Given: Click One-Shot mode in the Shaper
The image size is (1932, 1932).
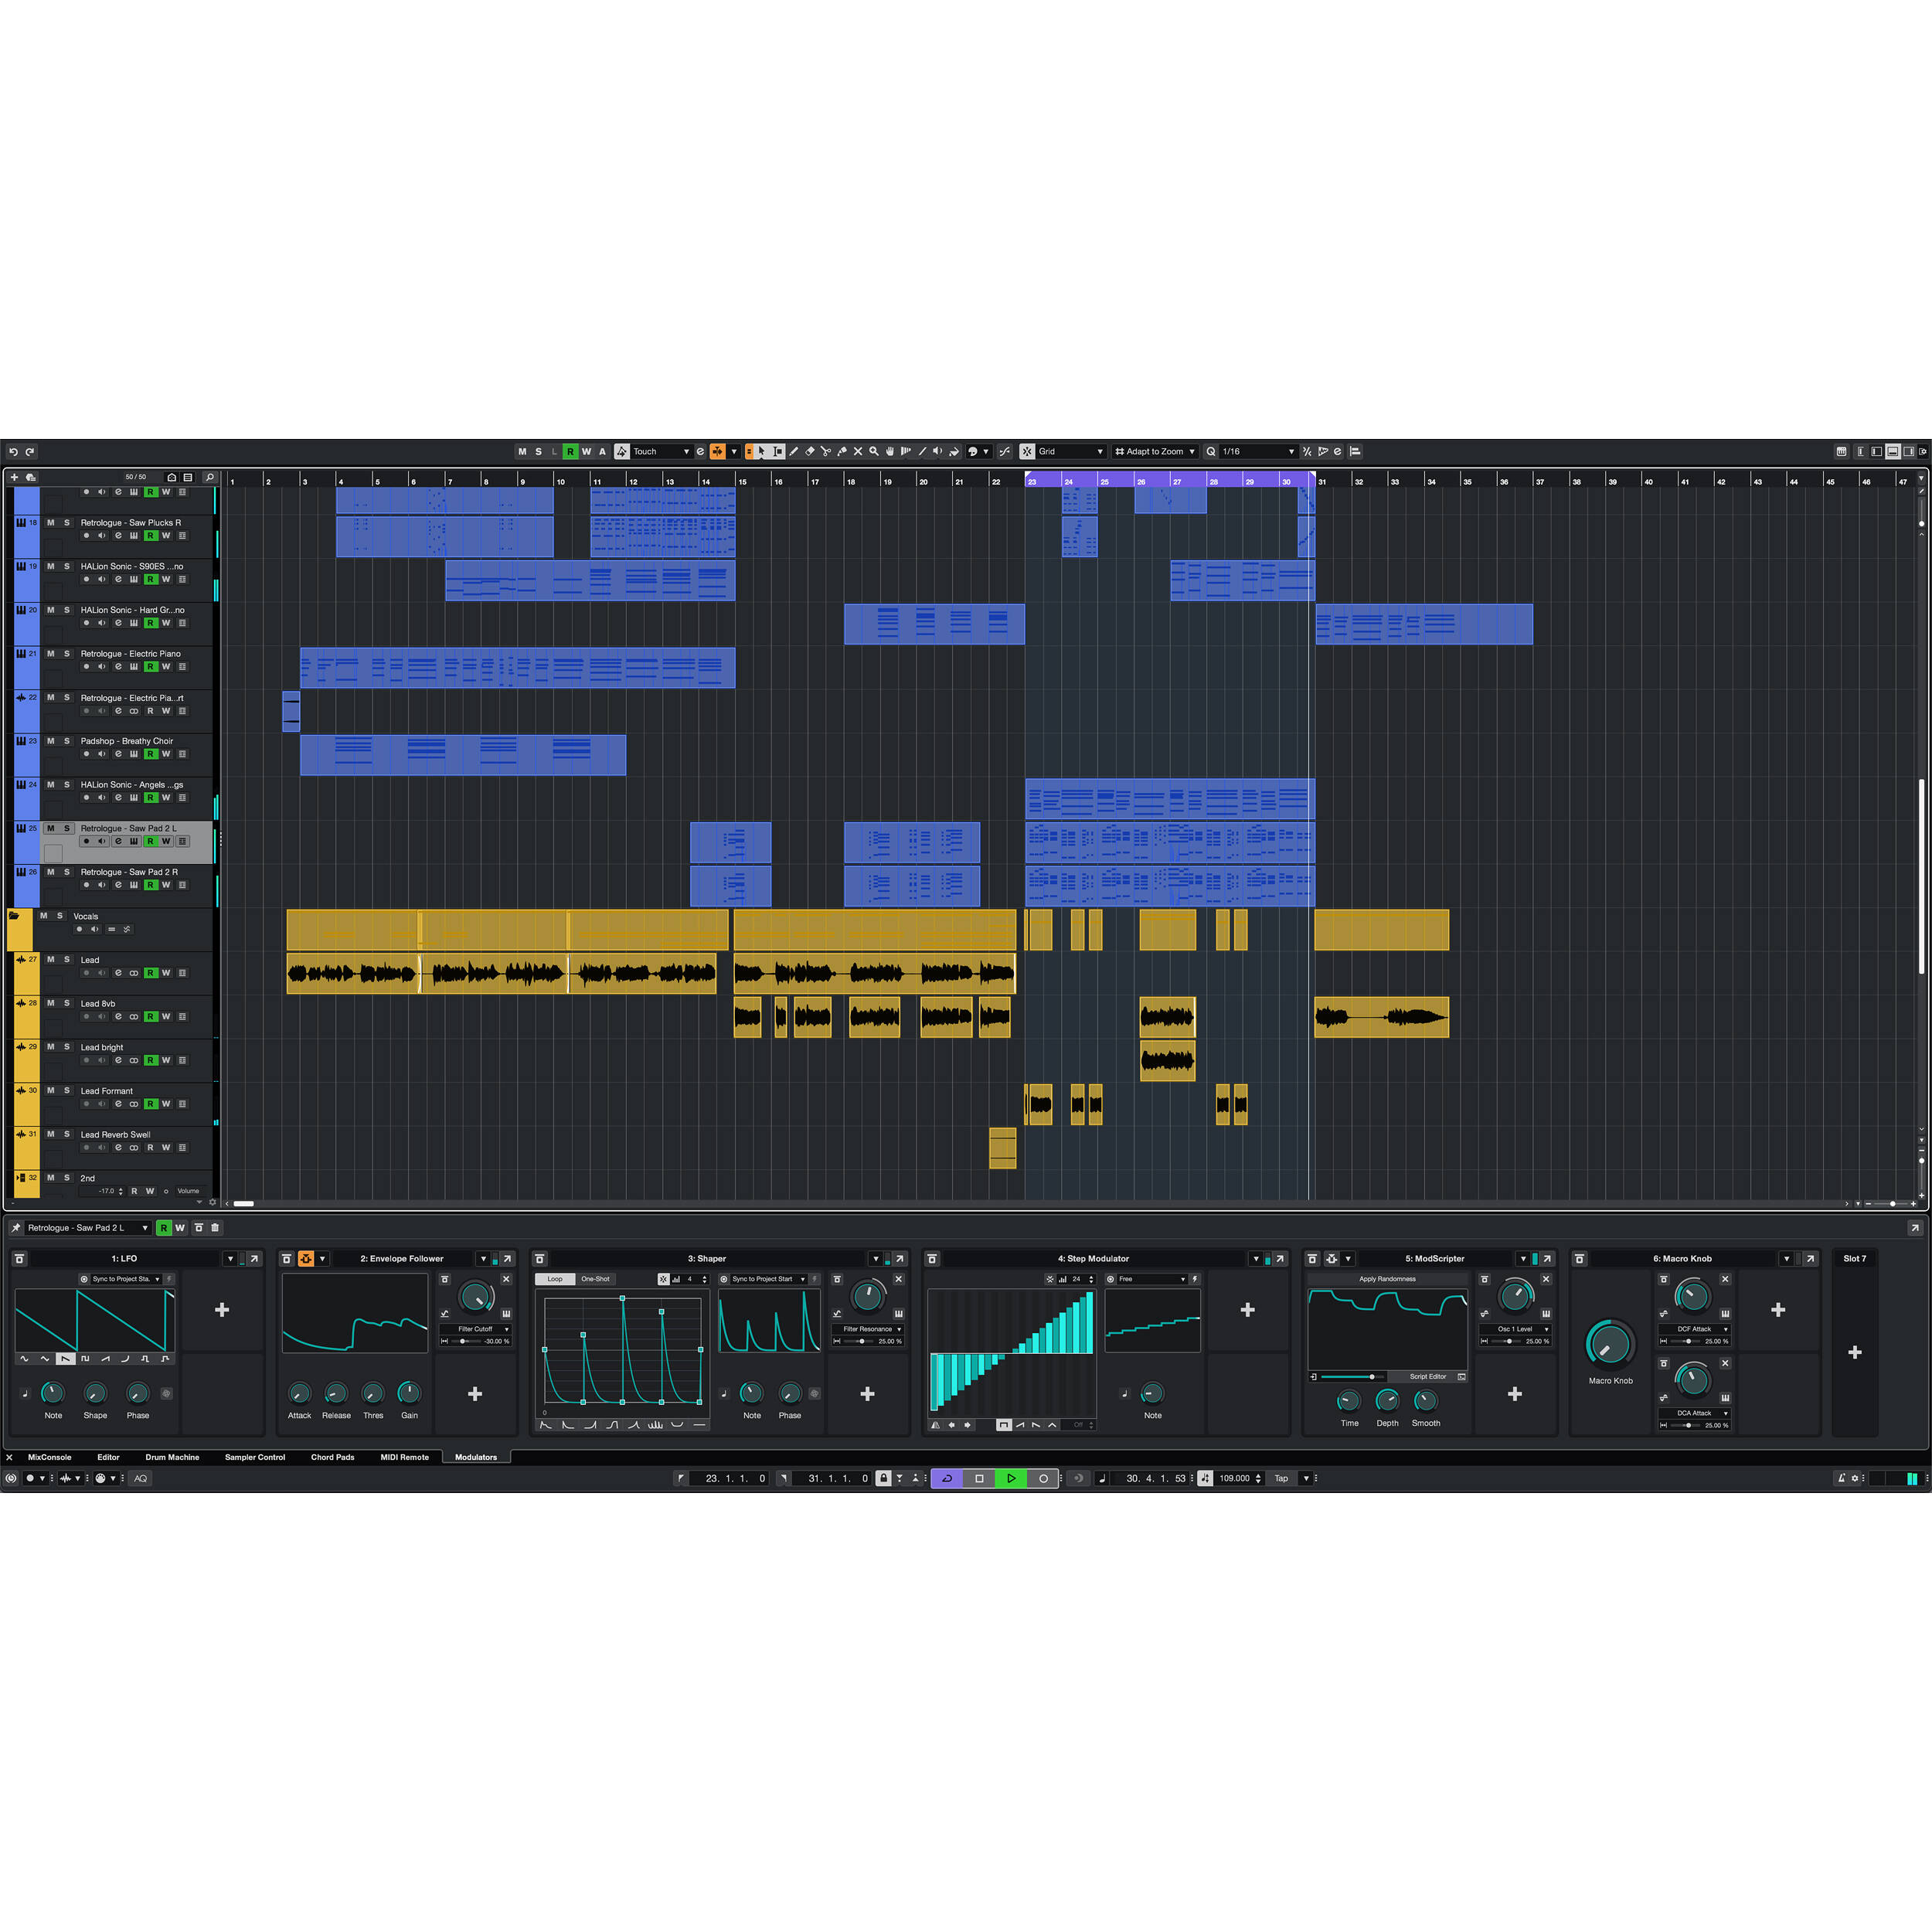Looking at the screenshot, I should [595, 1279].
